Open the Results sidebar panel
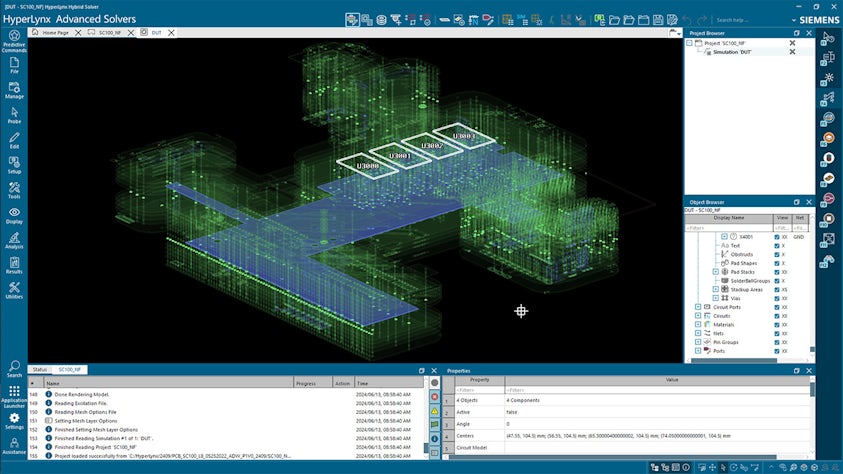This screenshot has width=843, height=474. pyautogui.click(x=14, y=265)
